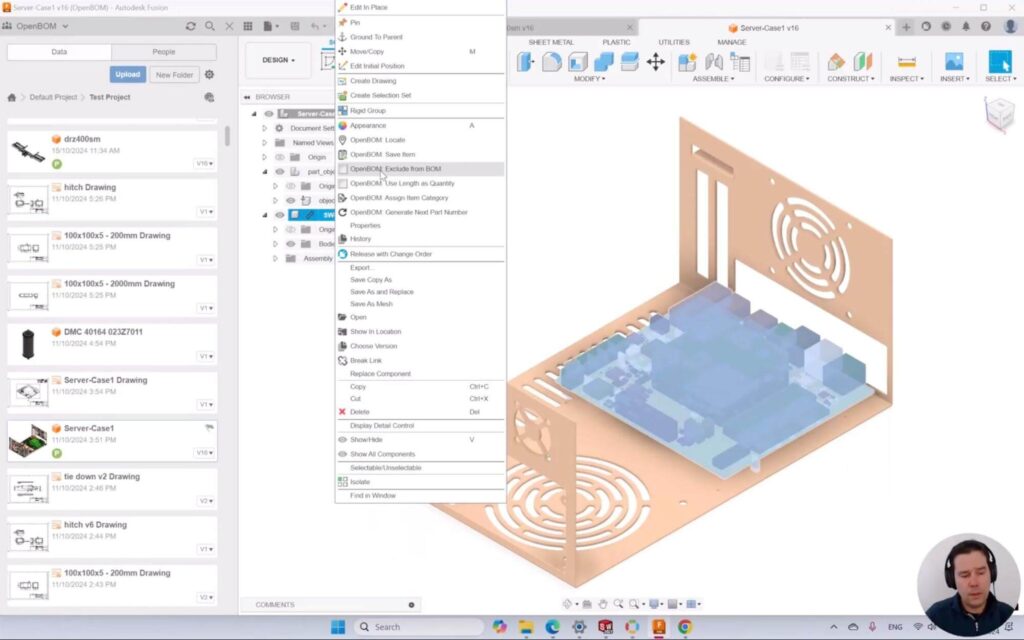
Task: Activate the Move/Copy cross-arrows toolbar icon
Action: pyautogui.click(x=656, y=61)
